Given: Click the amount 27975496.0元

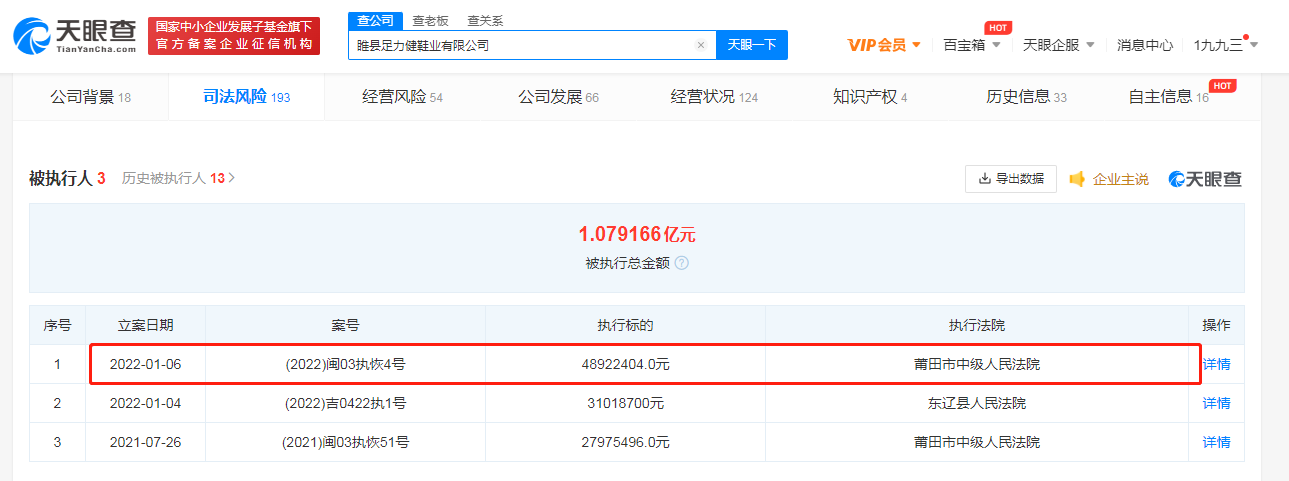Looking at the screenshot, I should (625, 443).
